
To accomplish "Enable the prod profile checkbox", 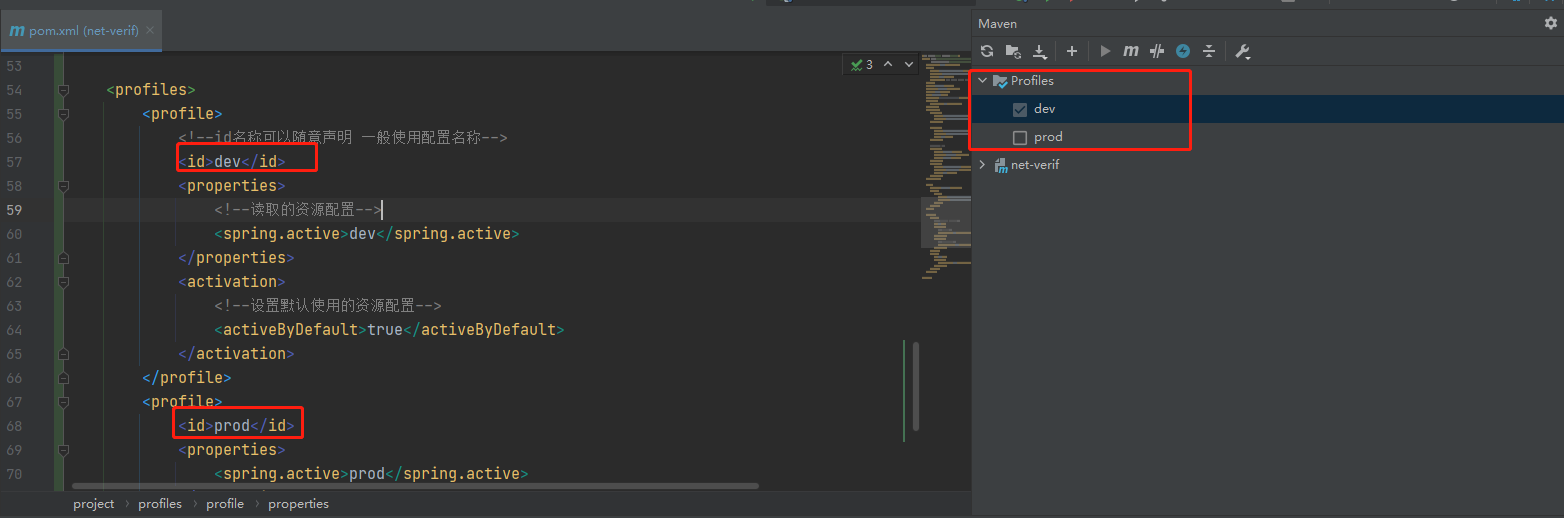I will pyautogui.click(x=1020, y=137).
